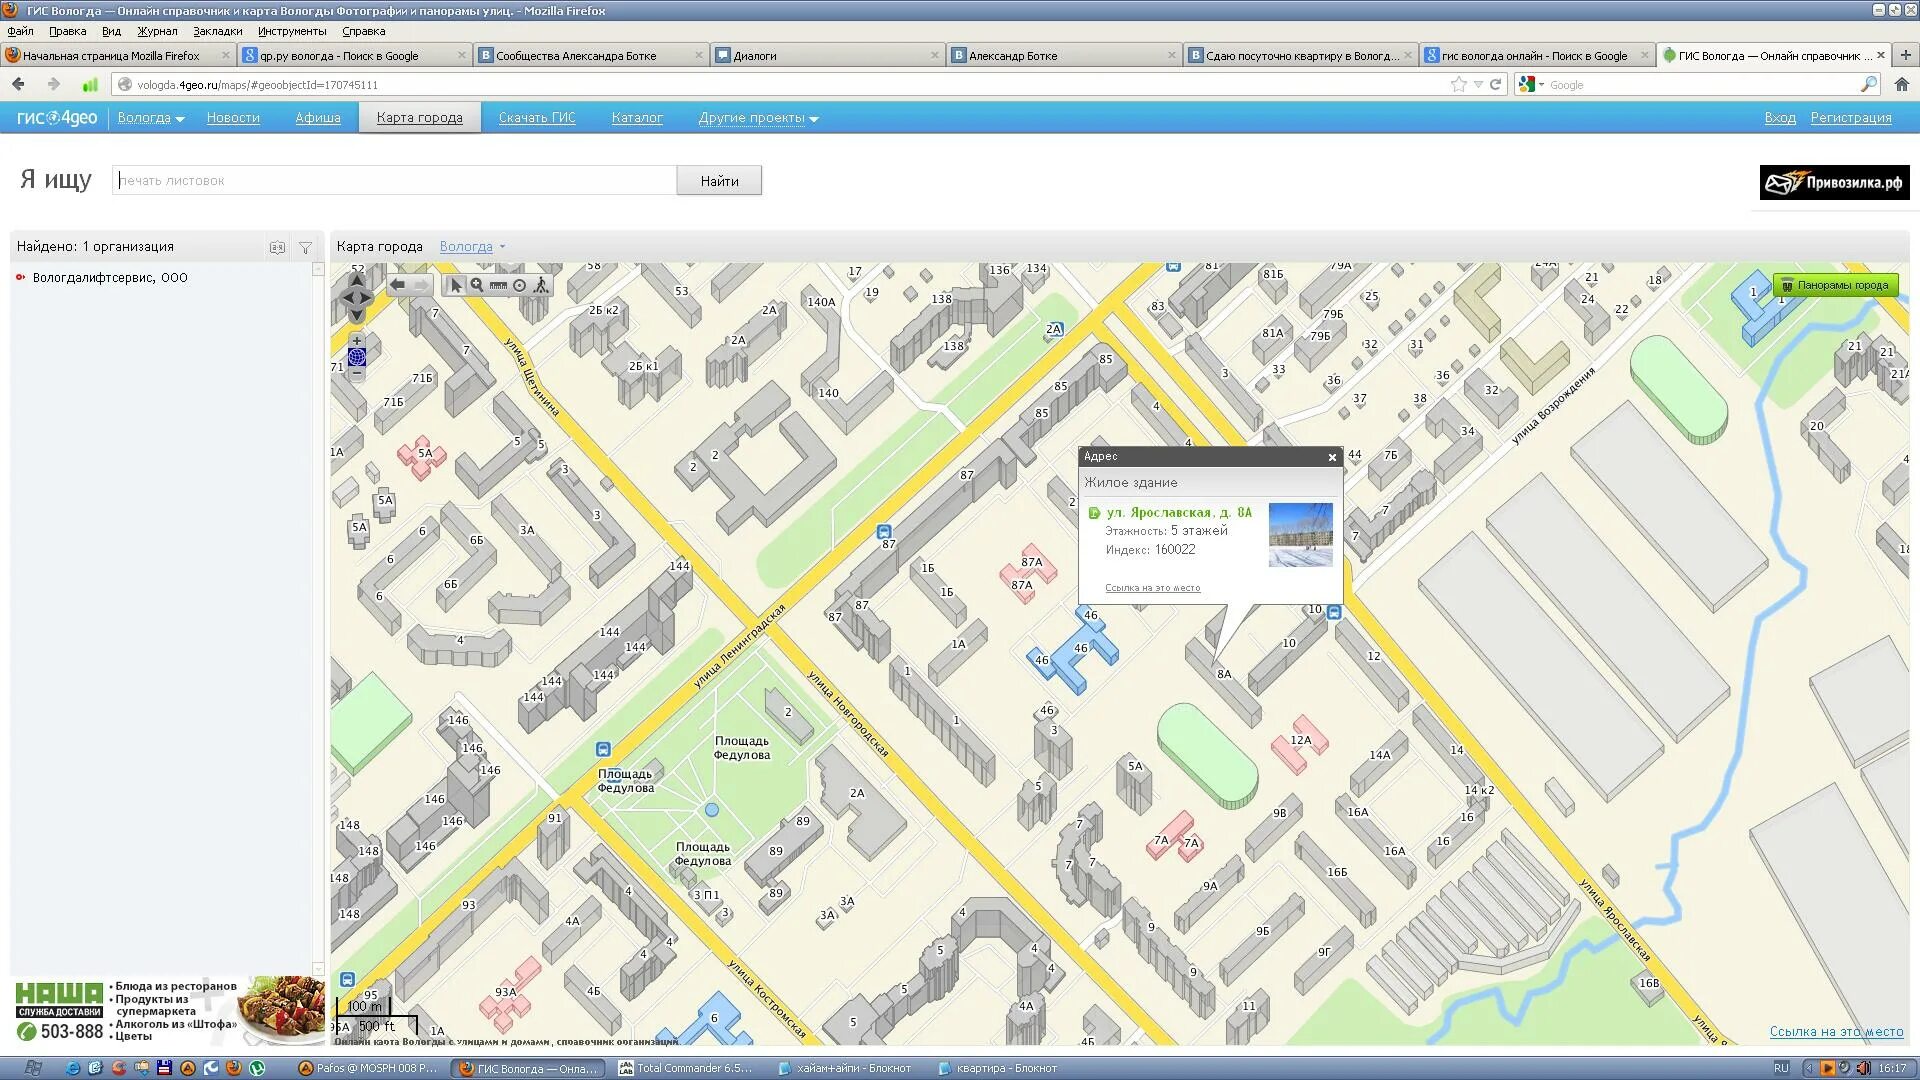Click the blue globe full-extent icon
This screenshot has height=1080, width=1920.
coord(357,357)
